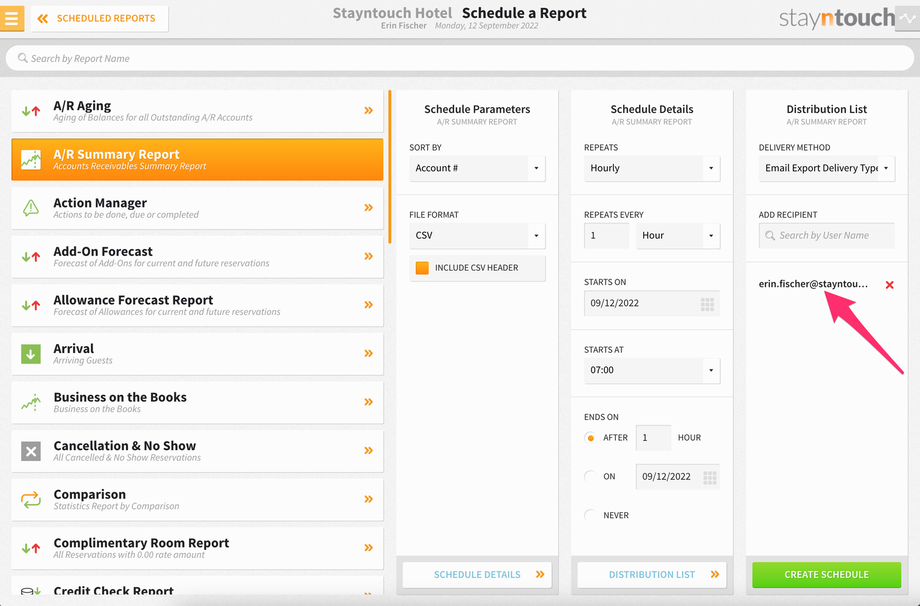Remove erin.fischer recipient with red X
Viewport: 920px width, 606px height.
[x=889, y=285]
